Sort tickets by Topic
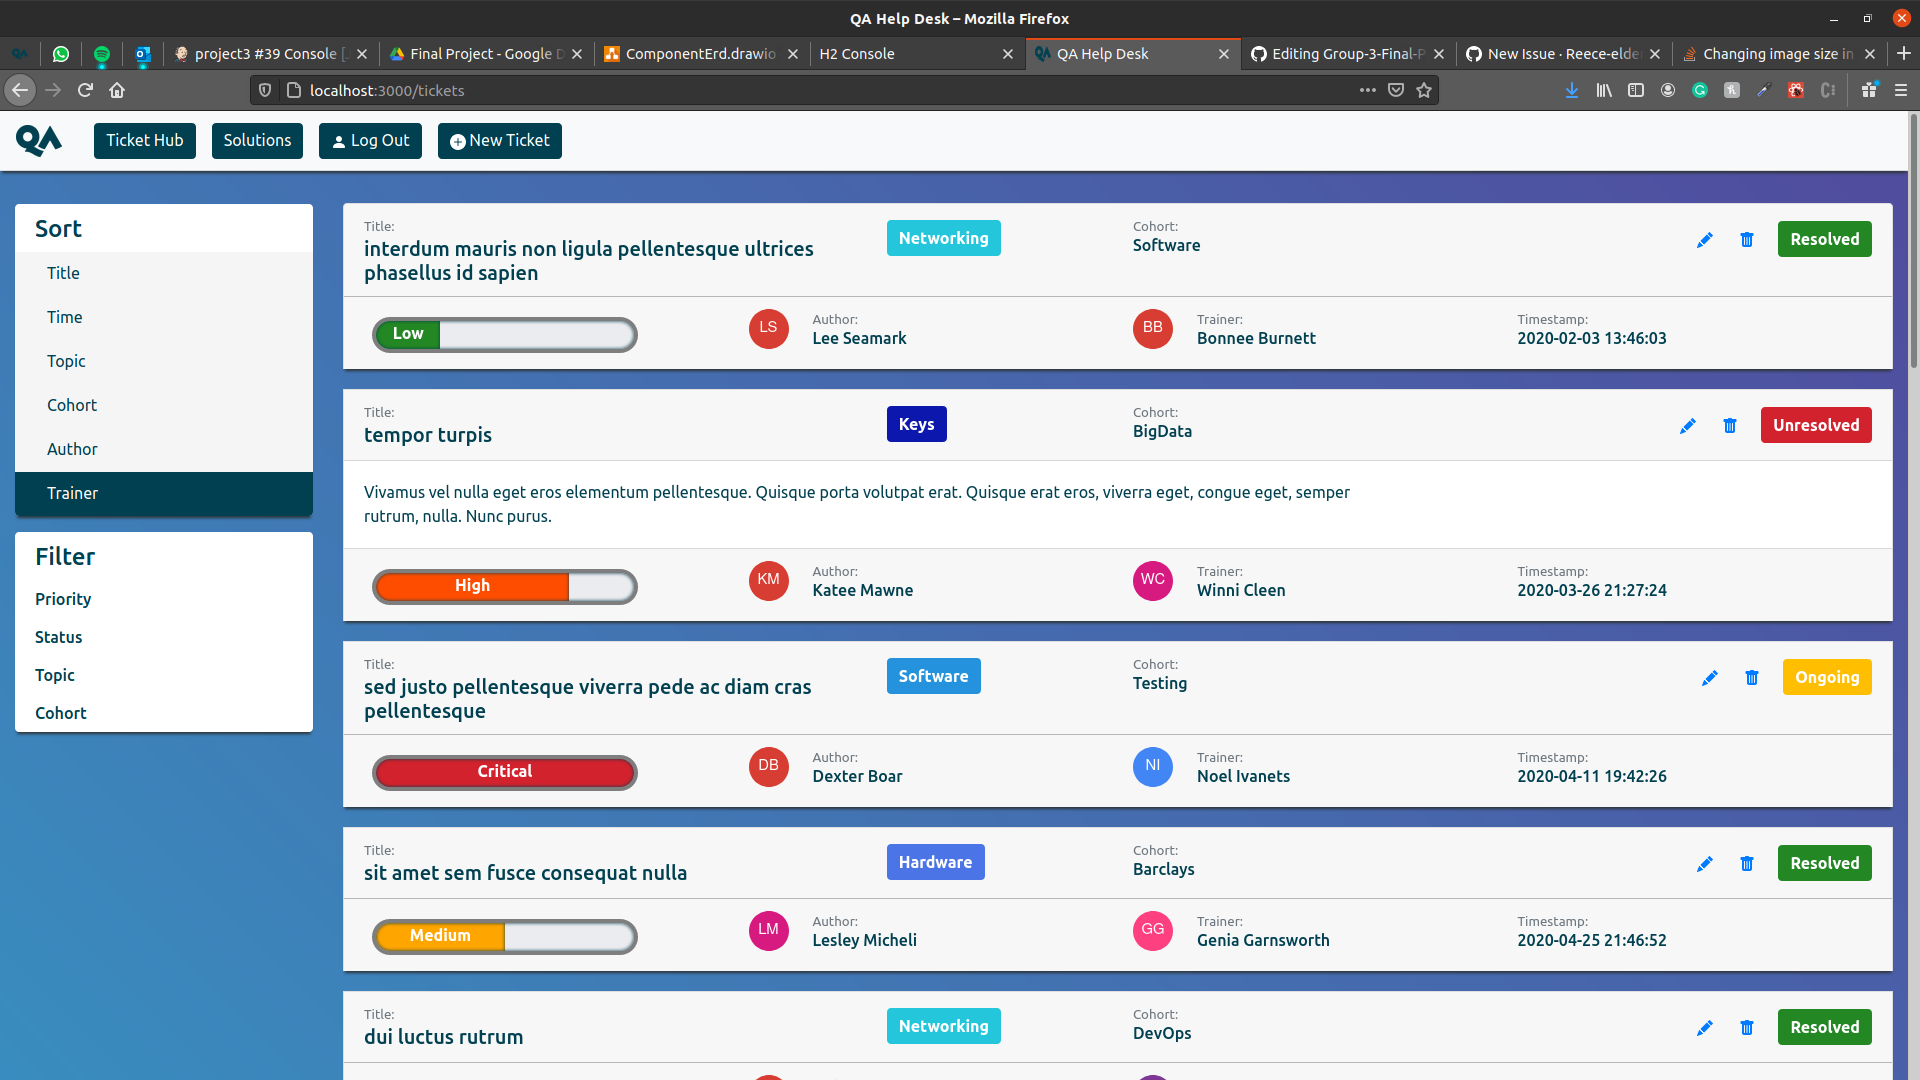 point(164,361)
